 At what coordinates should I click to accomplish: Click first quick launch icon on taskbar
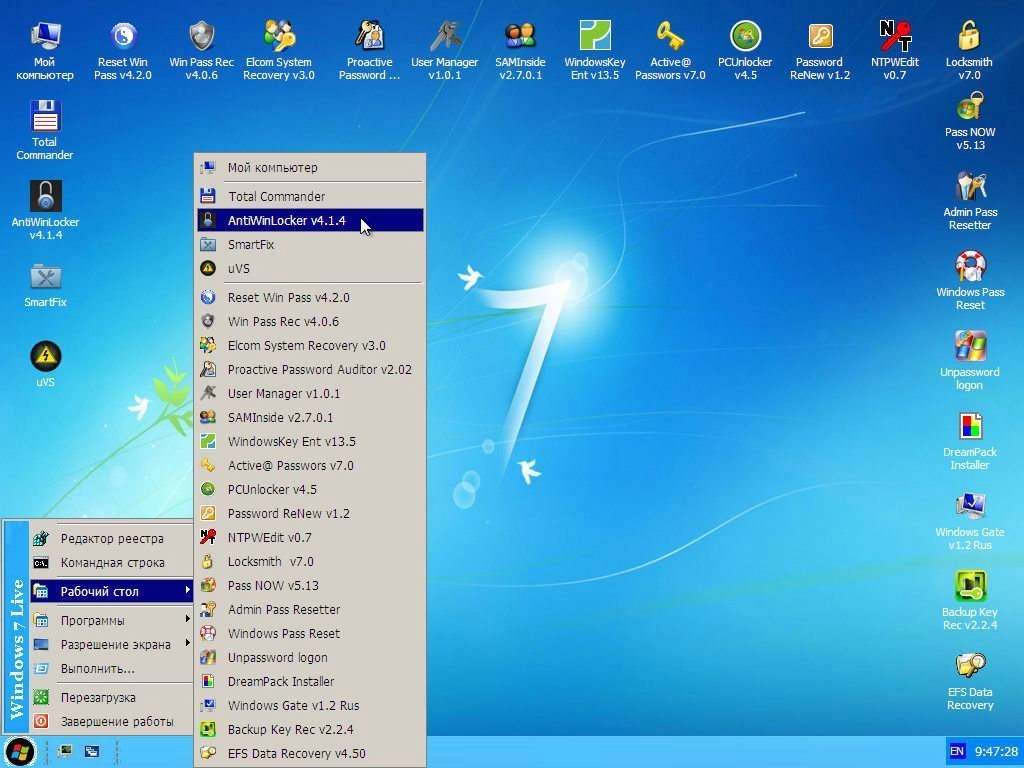(64, 751)
